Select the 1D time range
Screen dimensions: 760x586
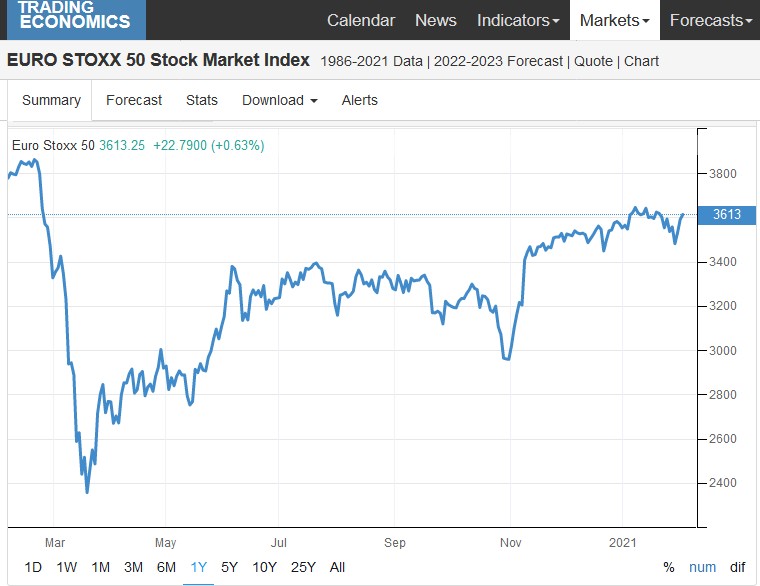point(33,567)
